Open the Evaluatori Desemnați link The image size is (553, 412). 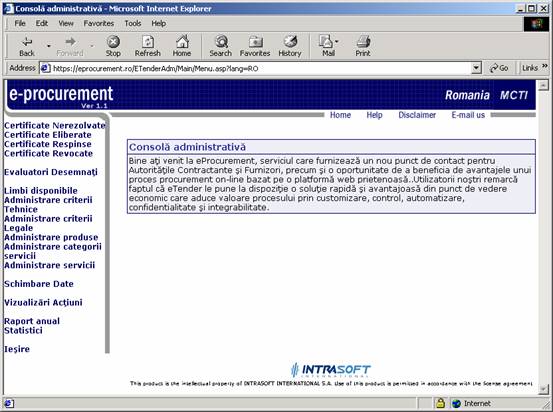[51, 172]
